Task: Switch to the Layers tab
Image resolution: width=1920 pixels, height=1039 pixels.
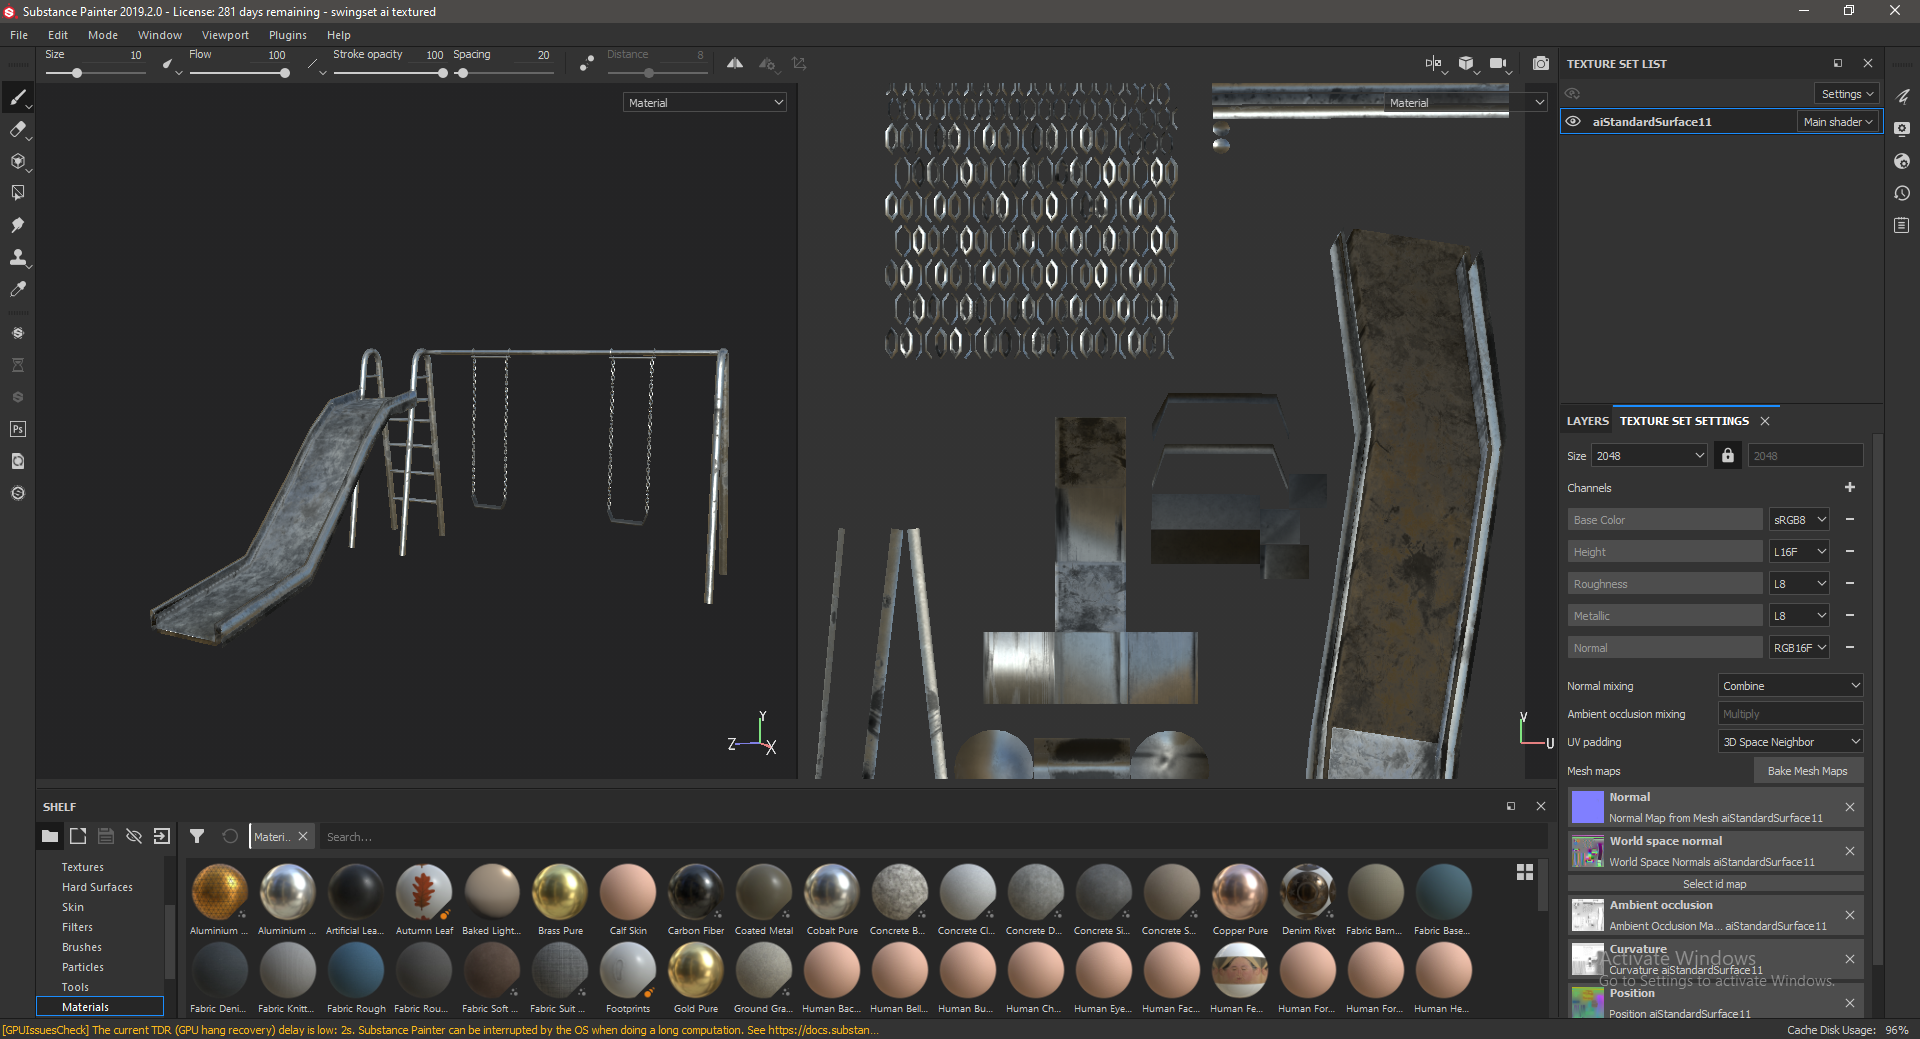Action: click(x=1587, y=421)
